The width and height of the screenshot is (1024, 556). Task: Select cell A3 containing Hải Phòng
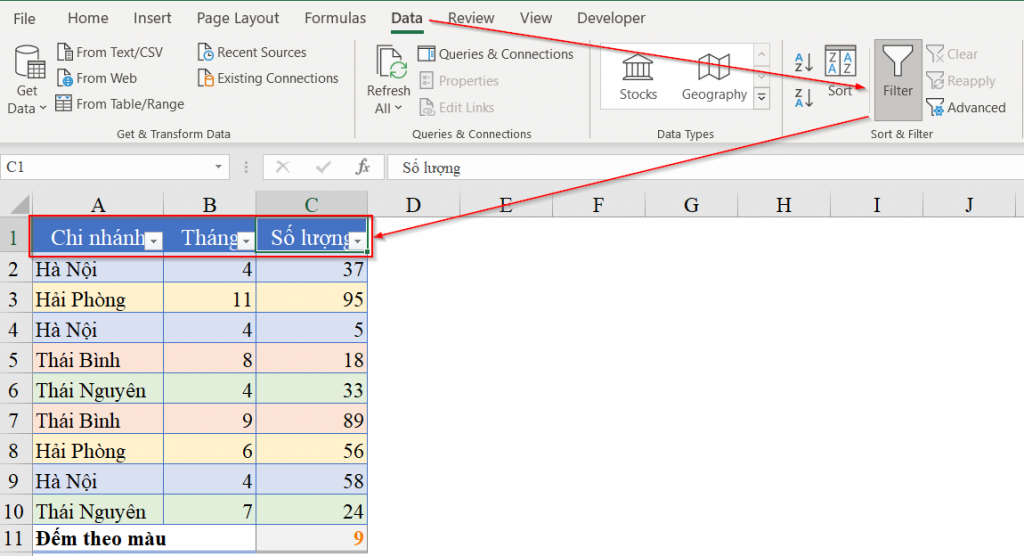(97, 299)
